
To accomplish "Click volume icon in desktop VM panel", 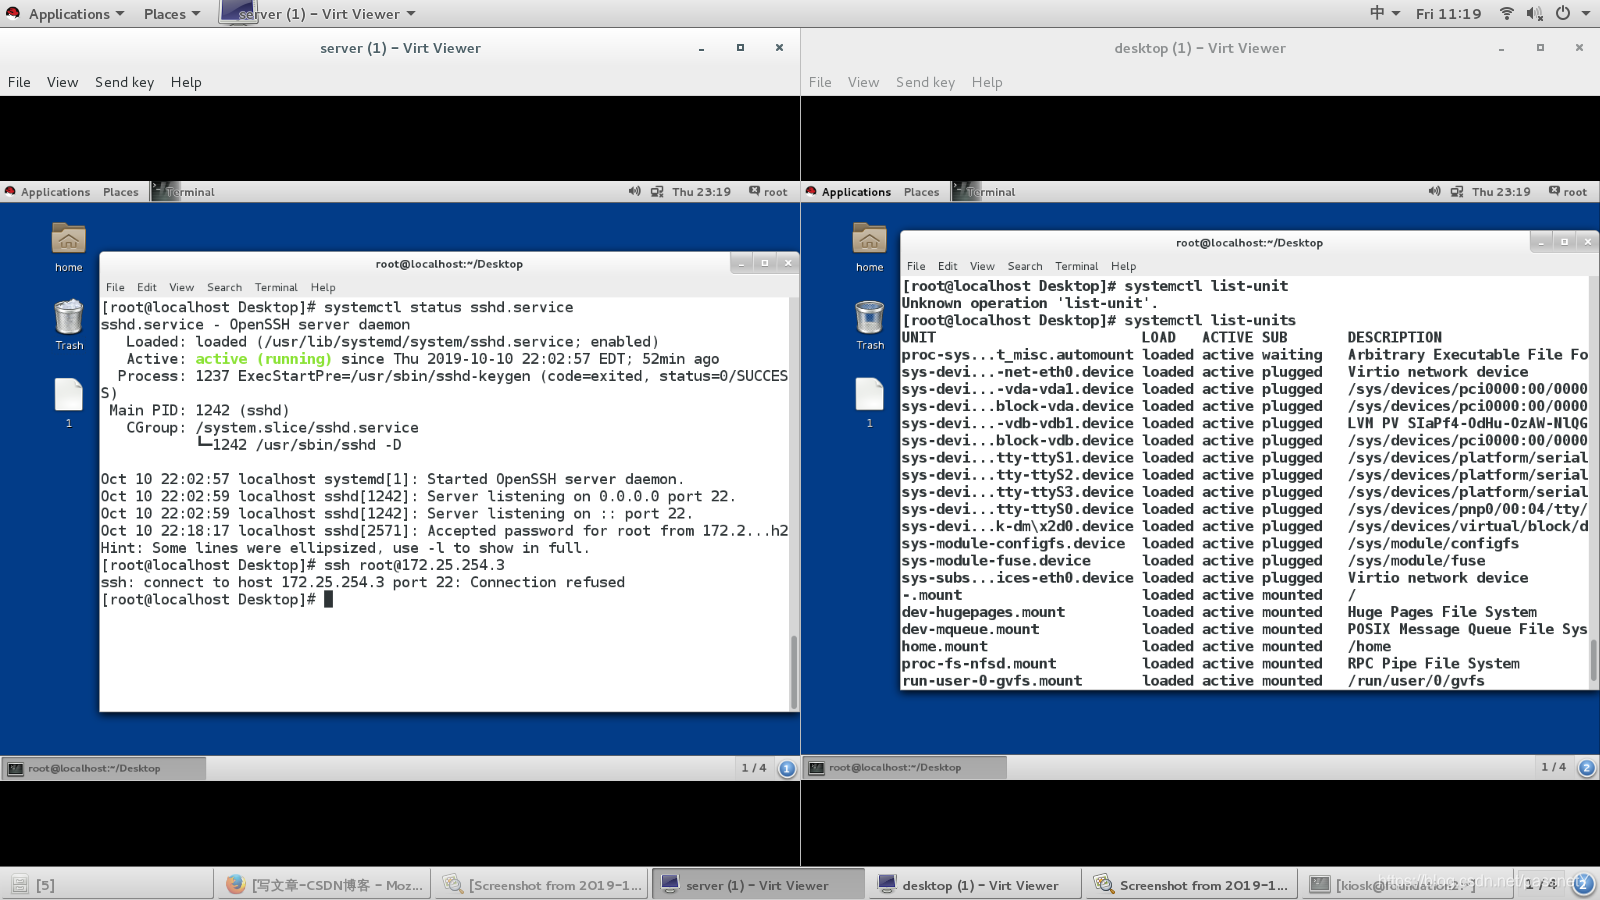I will click(1434, 191).
